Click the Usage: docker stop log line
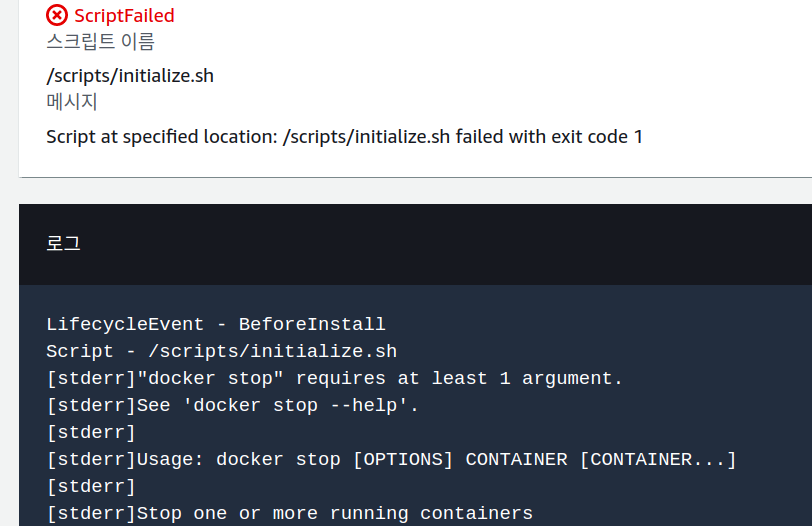 point(391,459)
